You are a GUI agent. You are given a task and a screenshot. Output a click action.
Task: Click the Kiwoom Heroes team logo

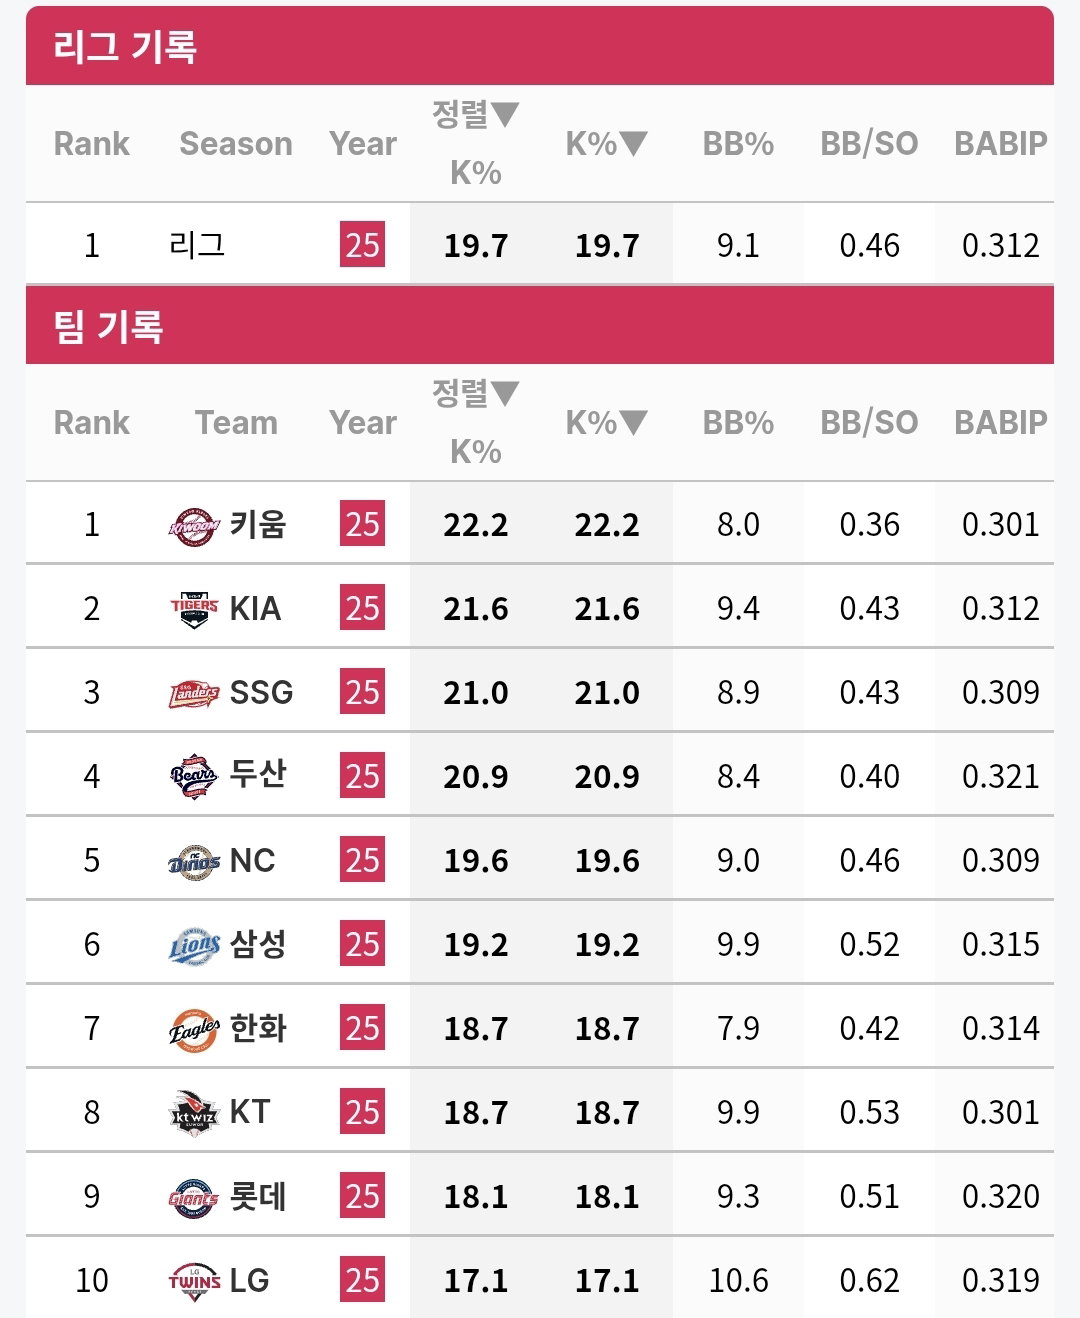[x=194, y=525]
